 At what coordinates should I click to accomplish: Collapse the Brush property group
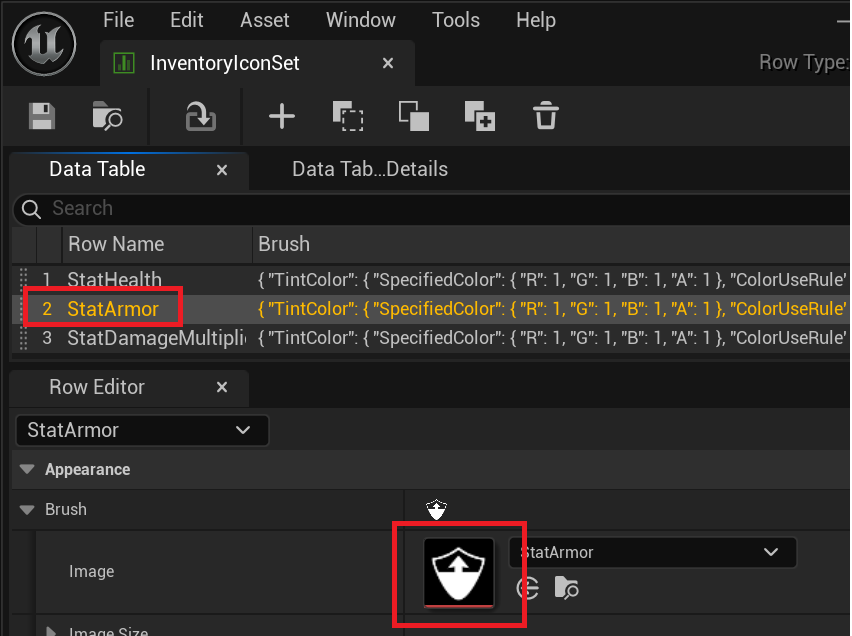(x=26, y=509)
